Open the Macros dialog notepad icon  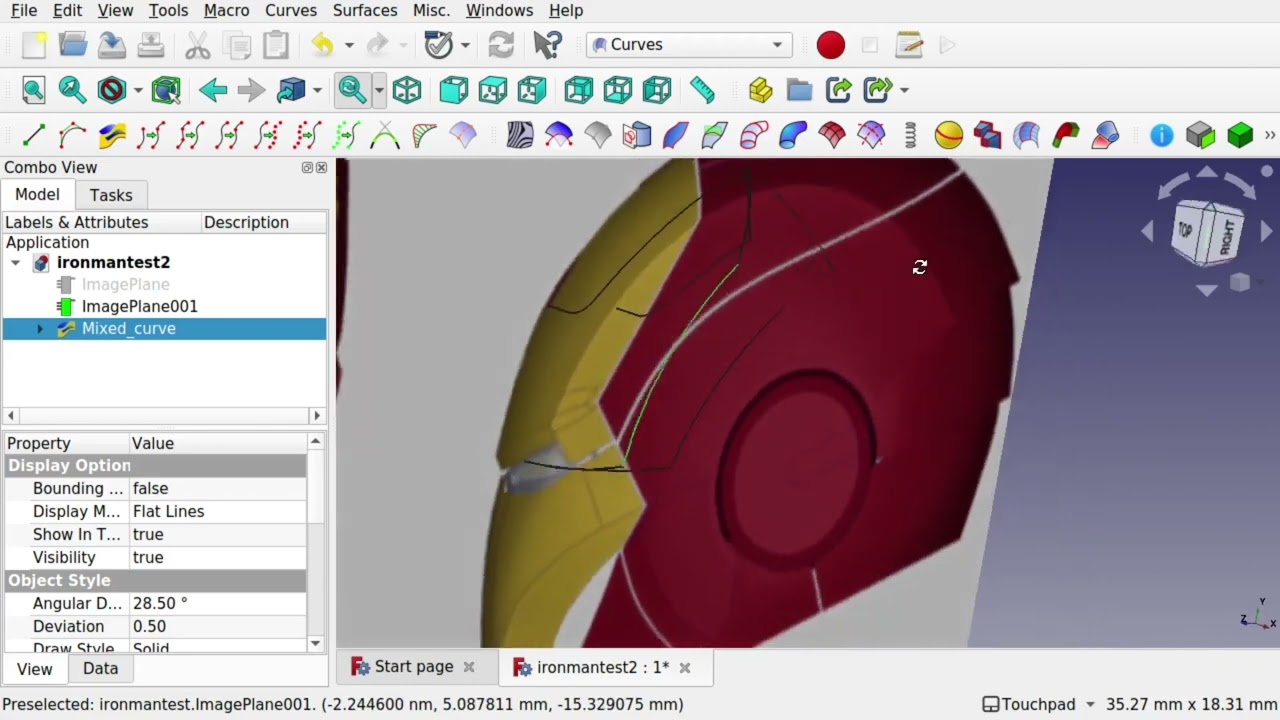(909, 45)
